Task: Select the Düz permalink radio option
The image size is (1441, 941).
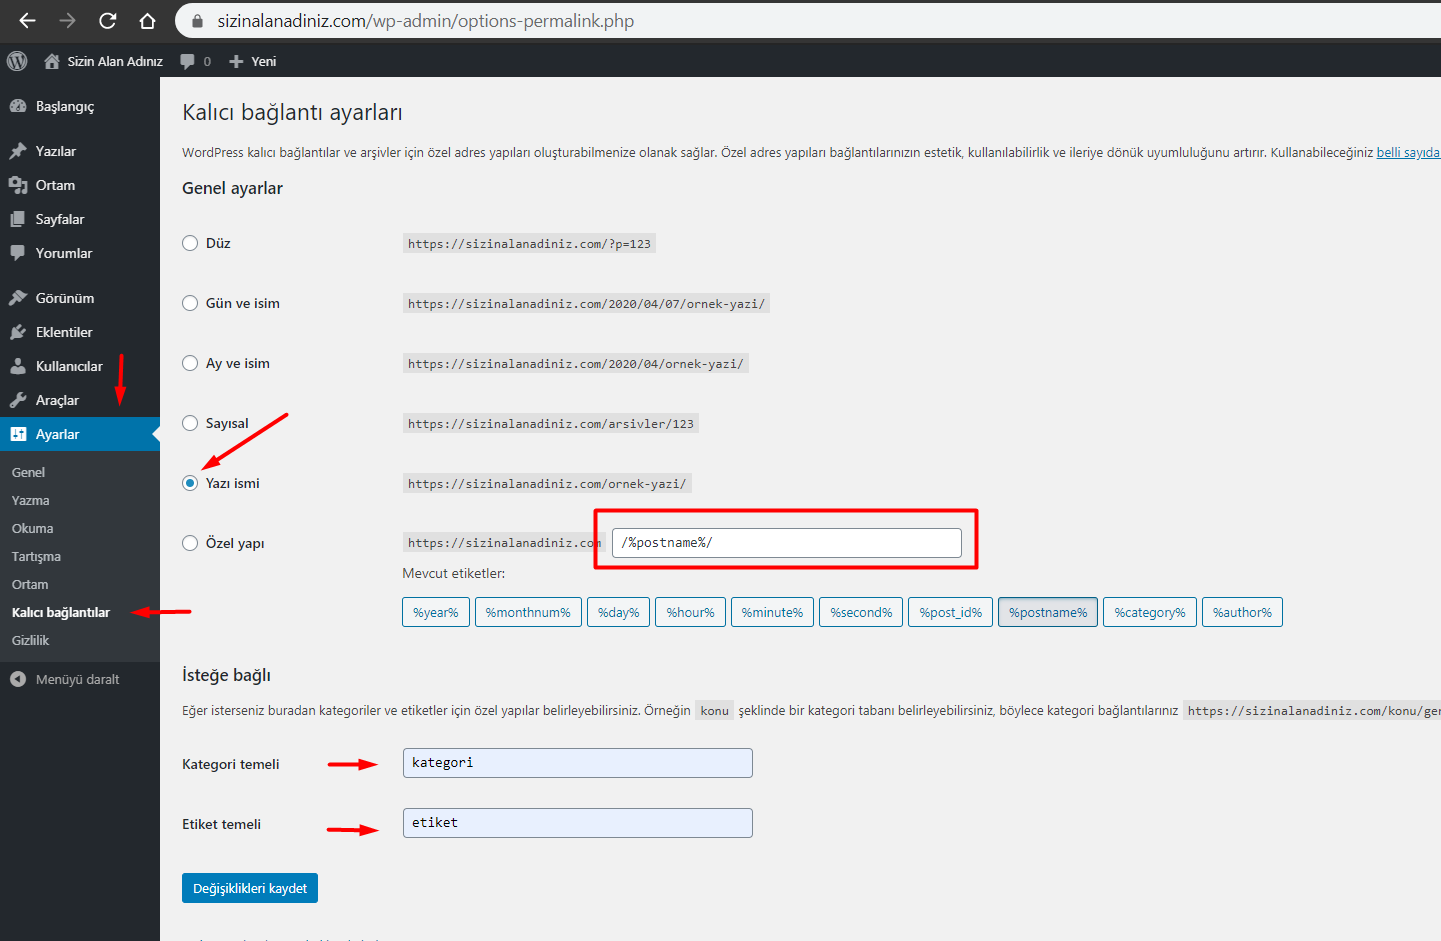Action: [x=190, y=243]
